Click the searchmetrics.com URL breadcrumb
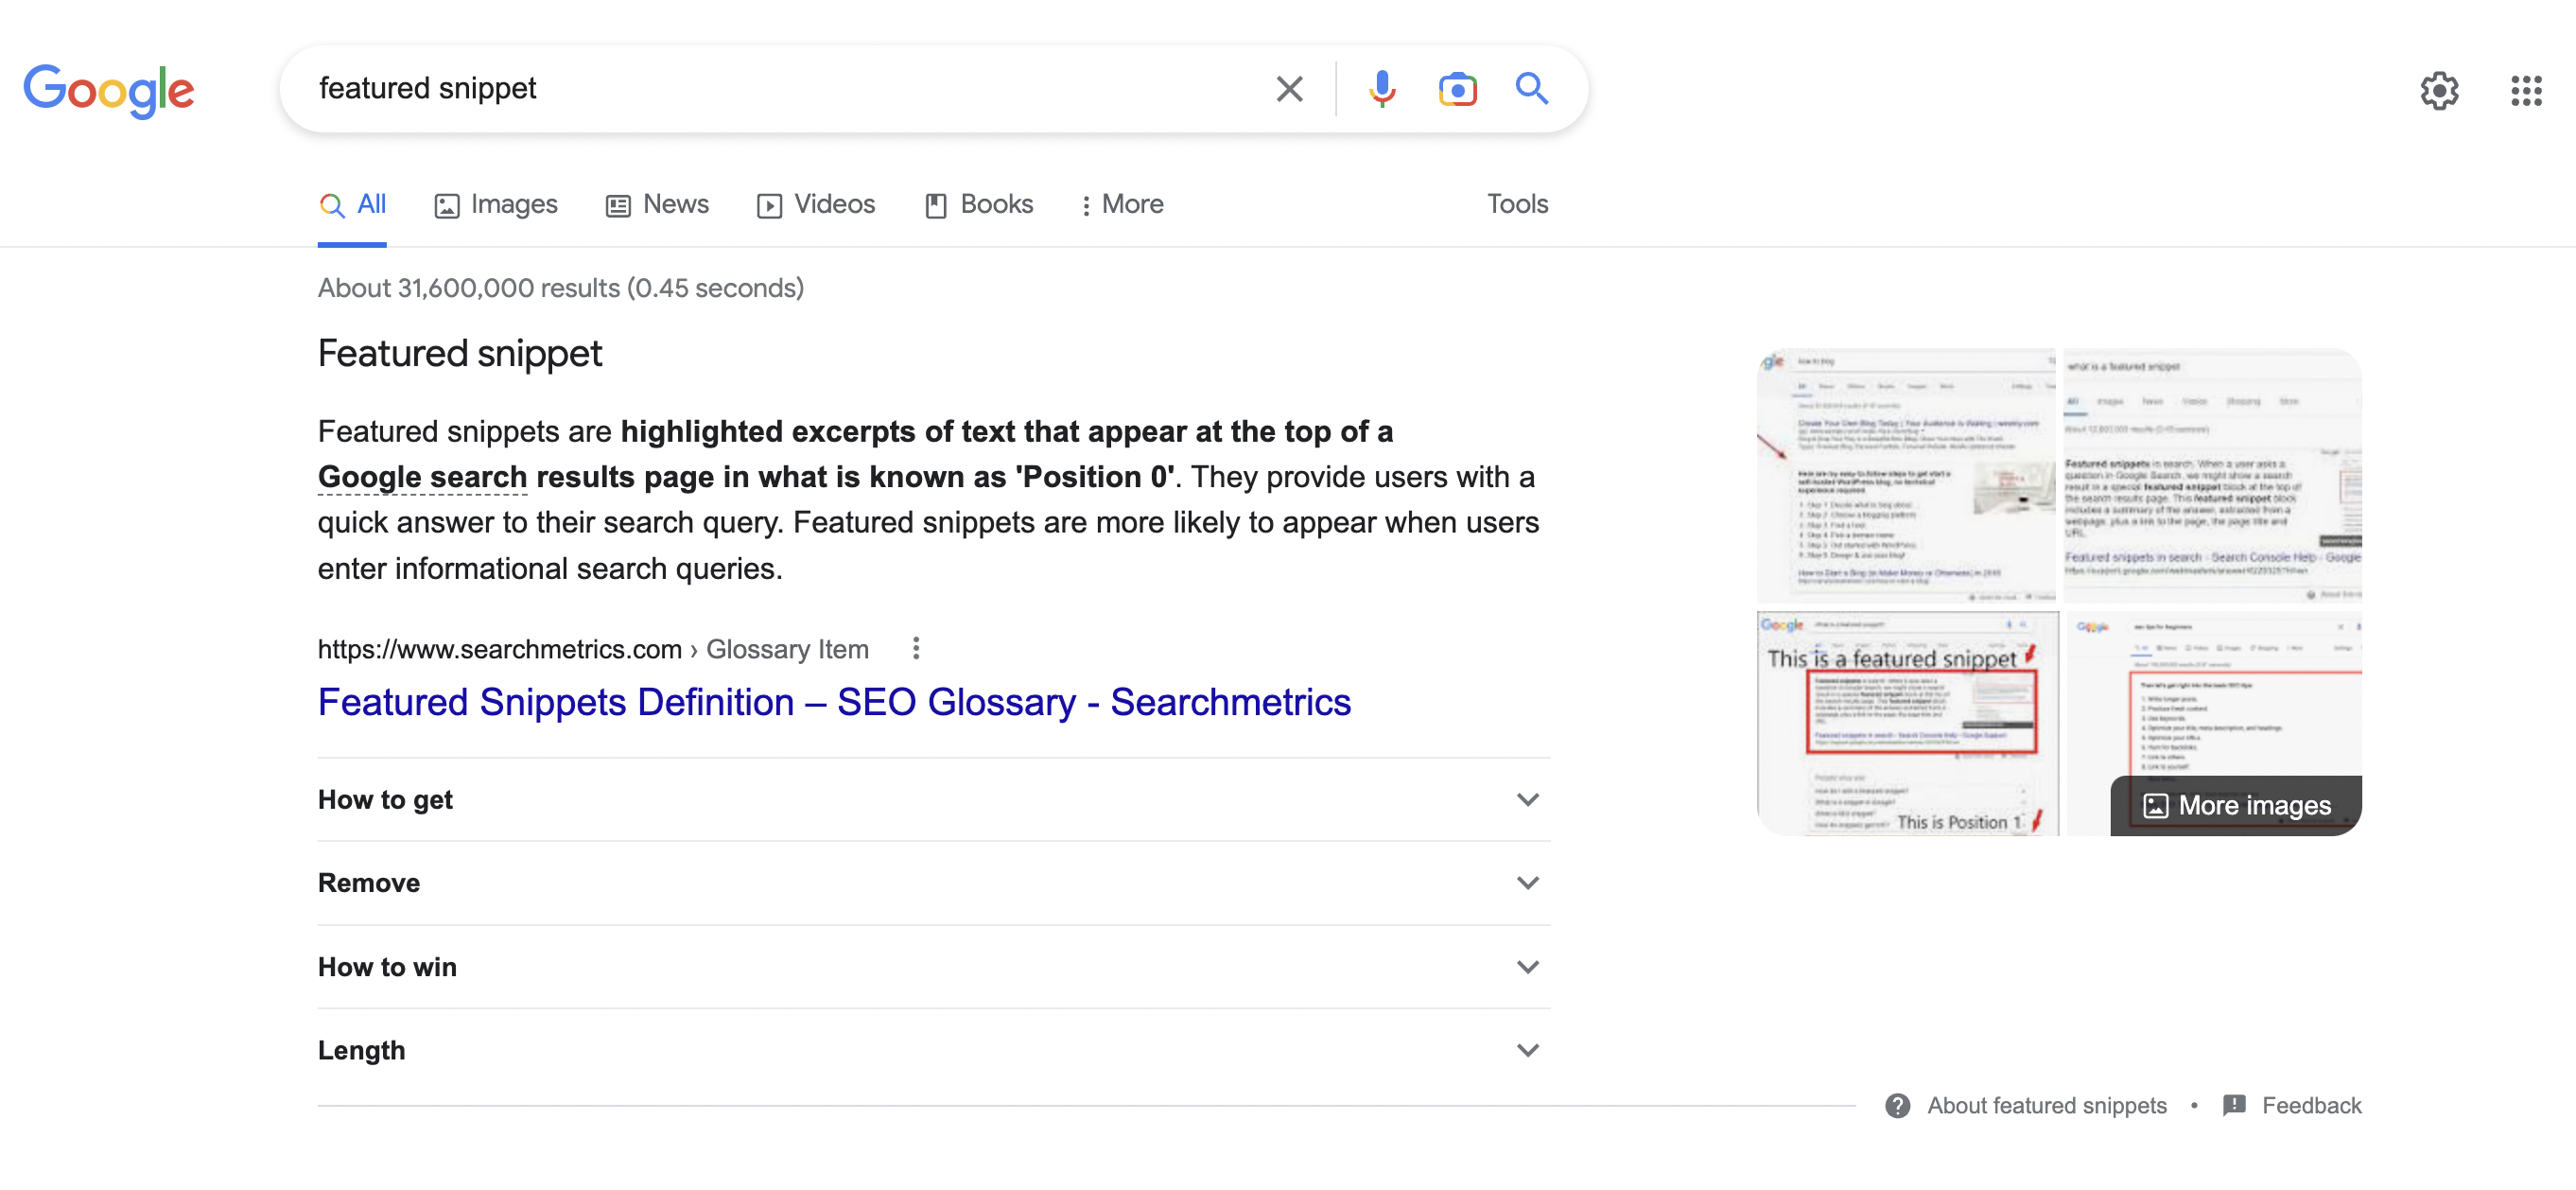The width and height of the screenshot is (2576, 1190). coord(593,649)
